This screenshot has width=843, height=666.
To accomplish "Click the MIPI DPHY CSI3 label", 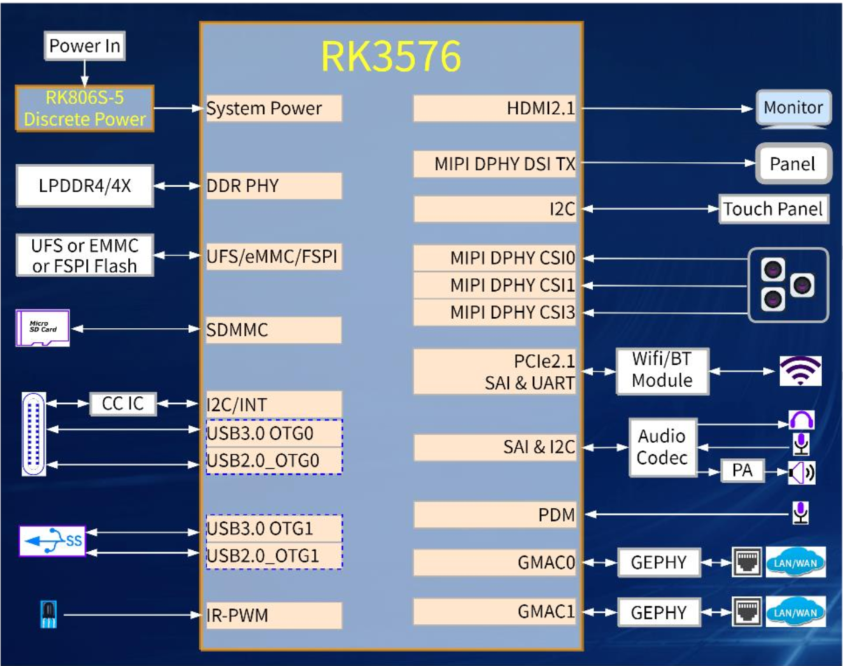I will (495, 312).
